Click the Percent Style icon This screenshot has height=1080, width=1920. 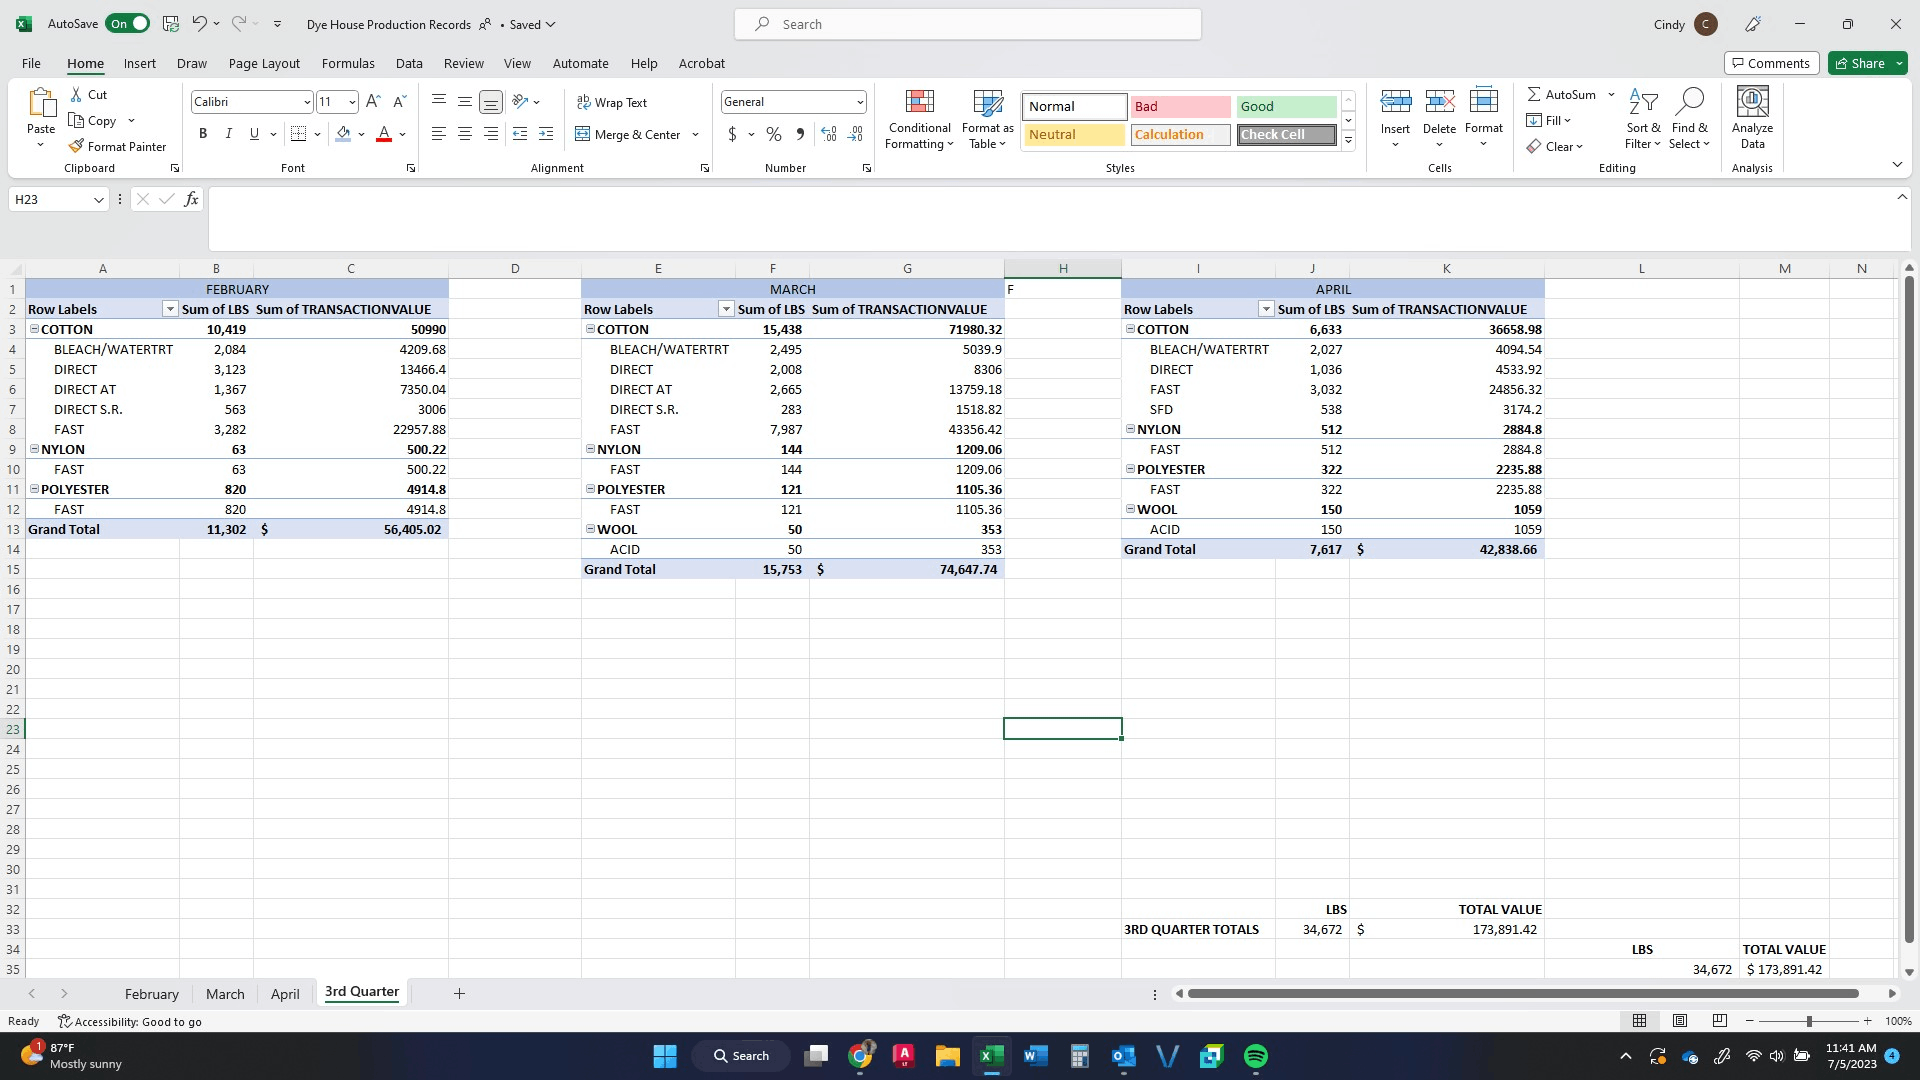(x=773, y=134)
